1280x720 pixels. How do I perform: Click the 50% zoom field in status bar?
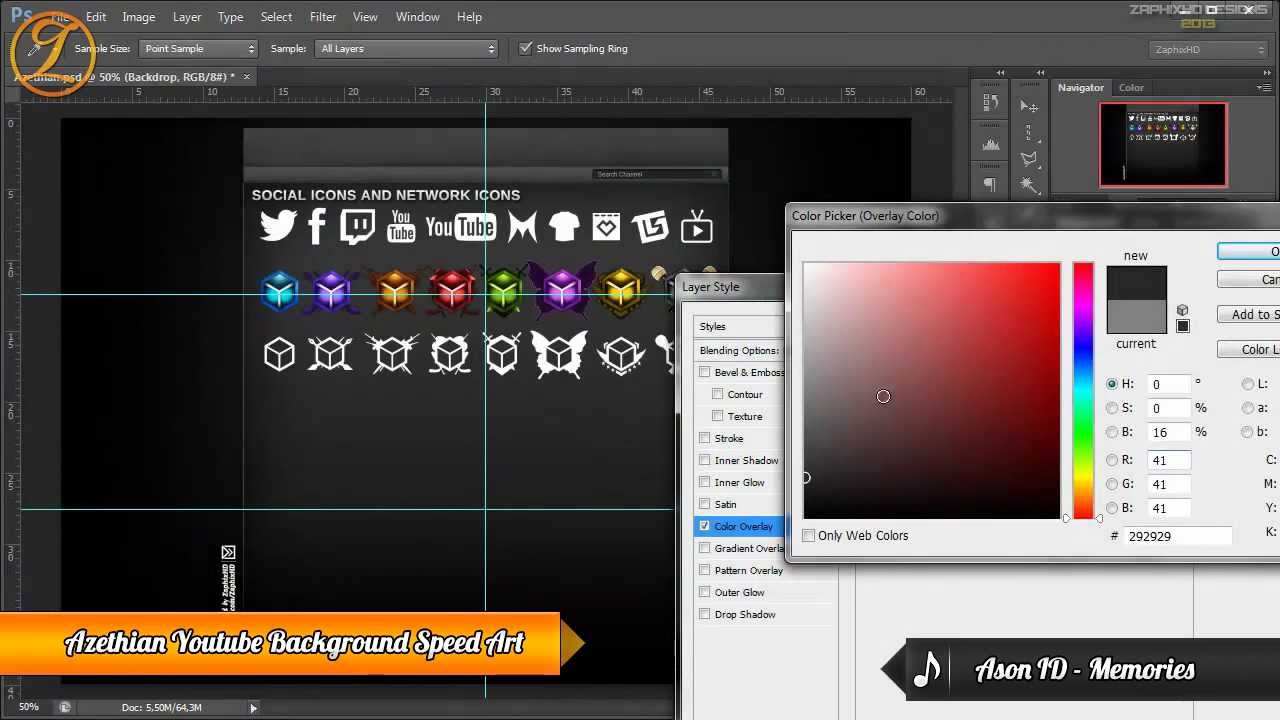[29, 707]
